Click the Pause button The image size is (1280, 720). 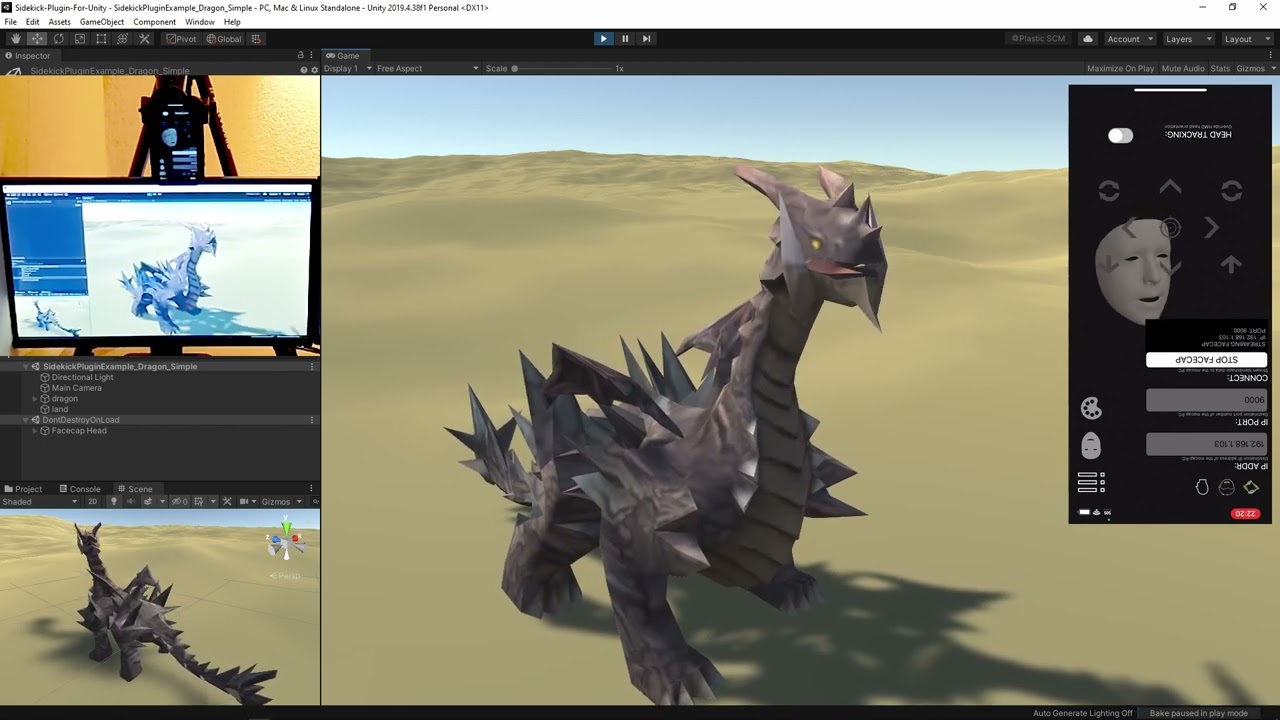(625, 39)
